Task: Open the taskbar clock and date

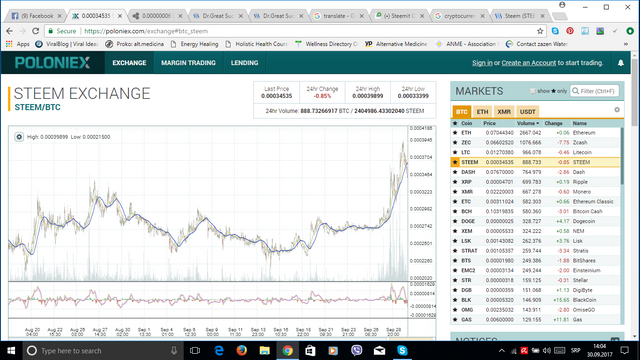Action: coord(600,351)
